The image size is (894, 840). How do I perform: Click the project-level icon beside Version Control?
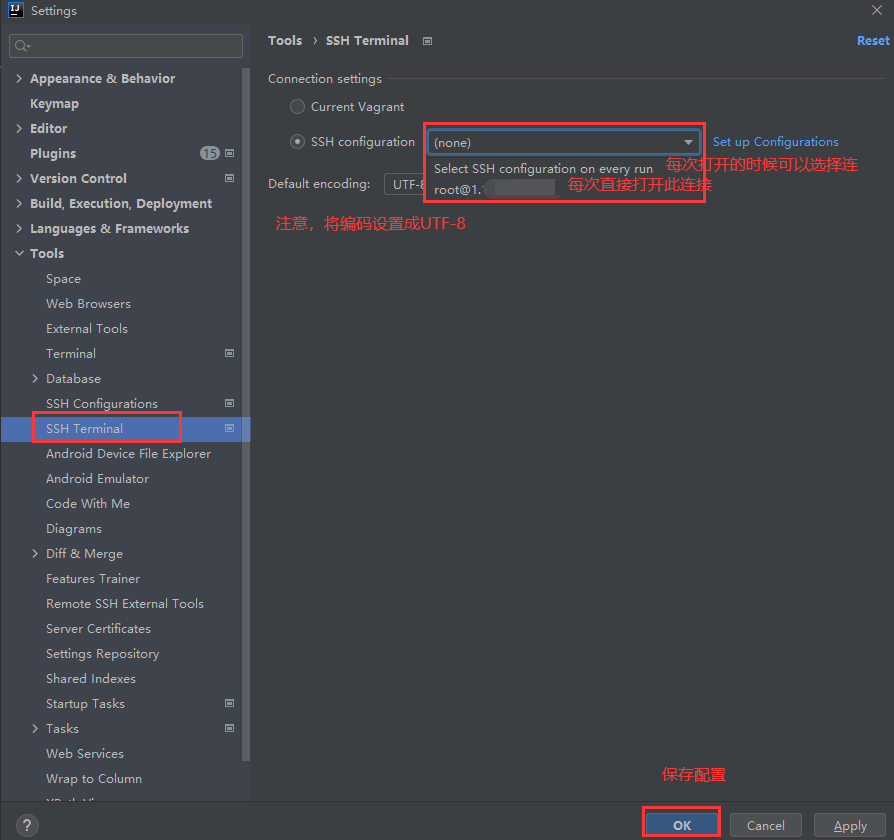229,178
